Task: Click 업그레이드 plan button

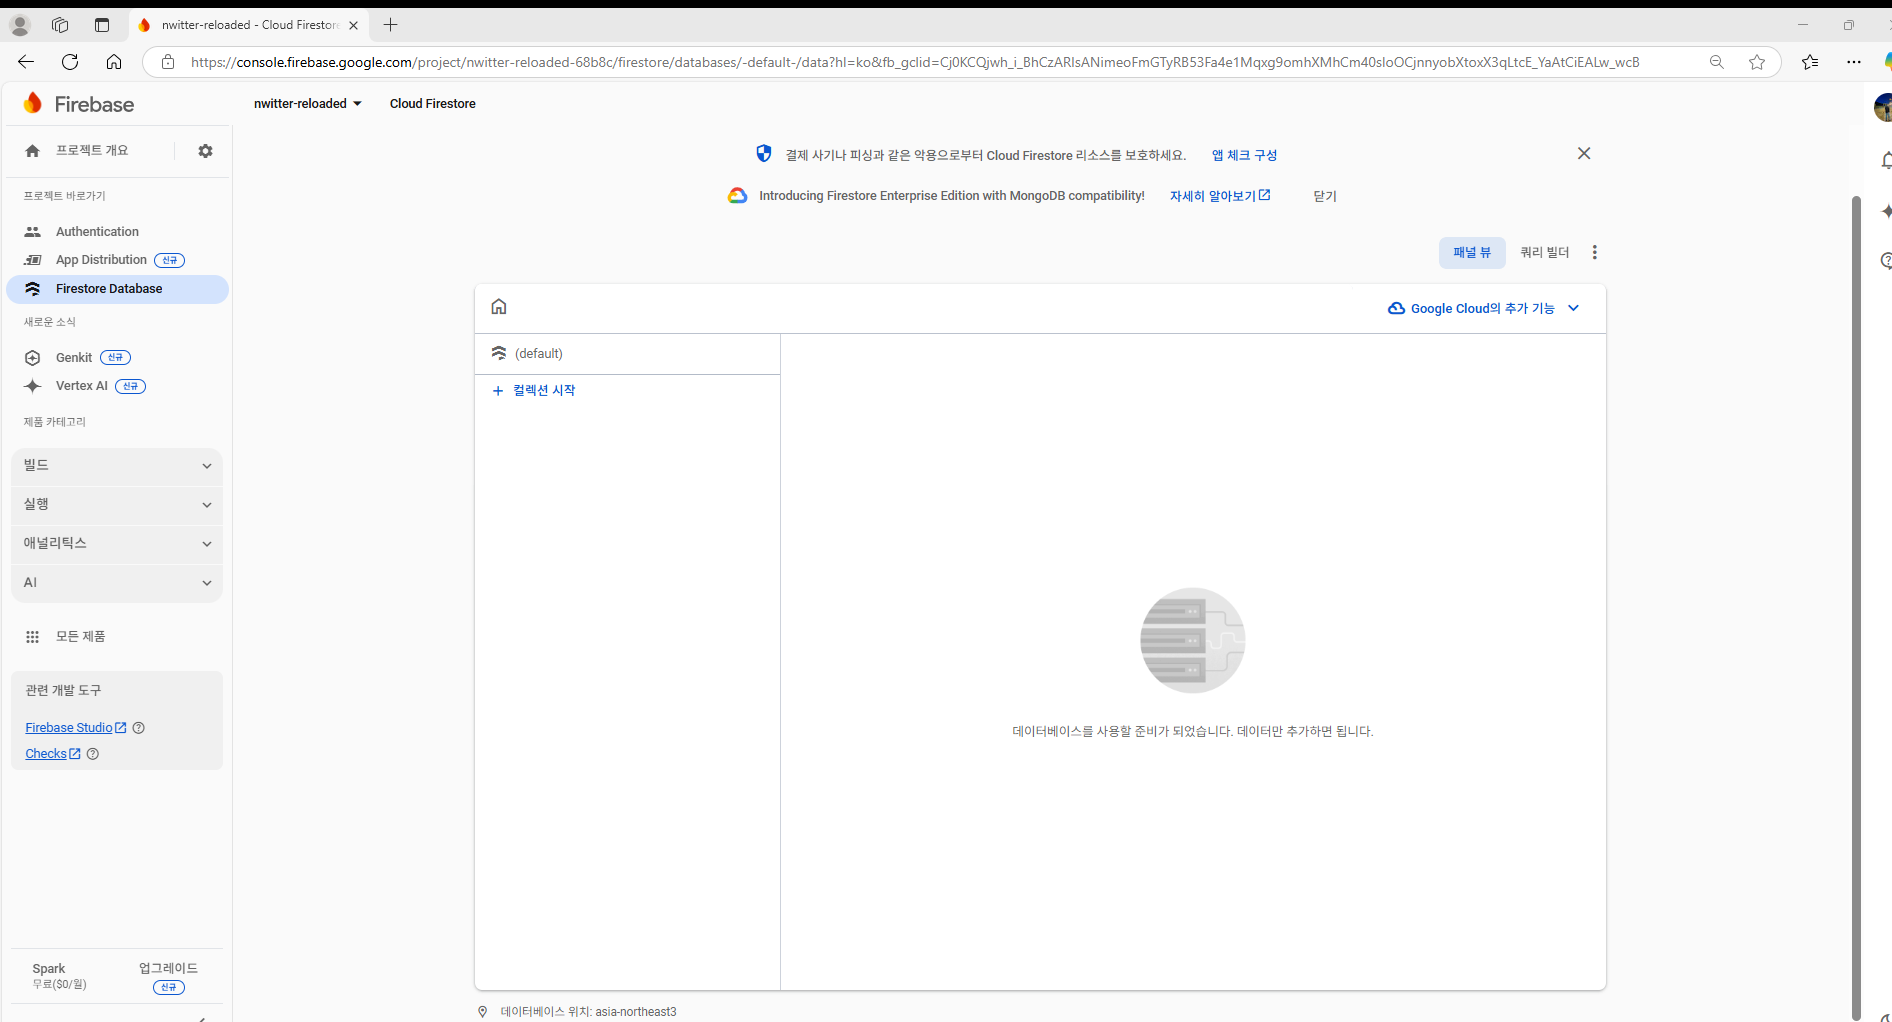Action: 168,968
